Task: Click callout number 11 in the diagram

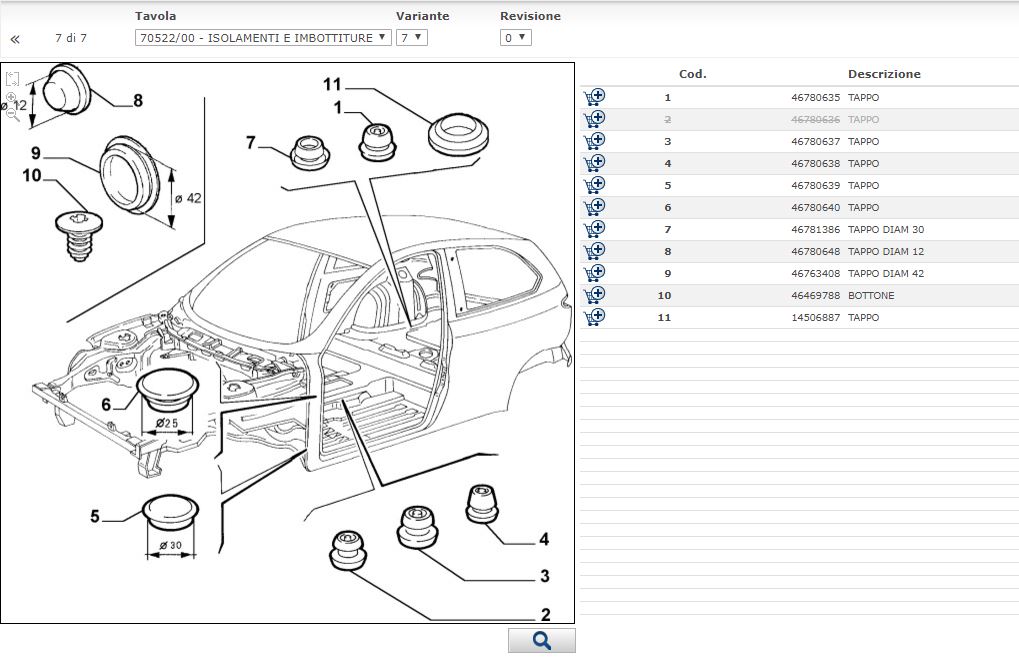Action: pos(332,84)
